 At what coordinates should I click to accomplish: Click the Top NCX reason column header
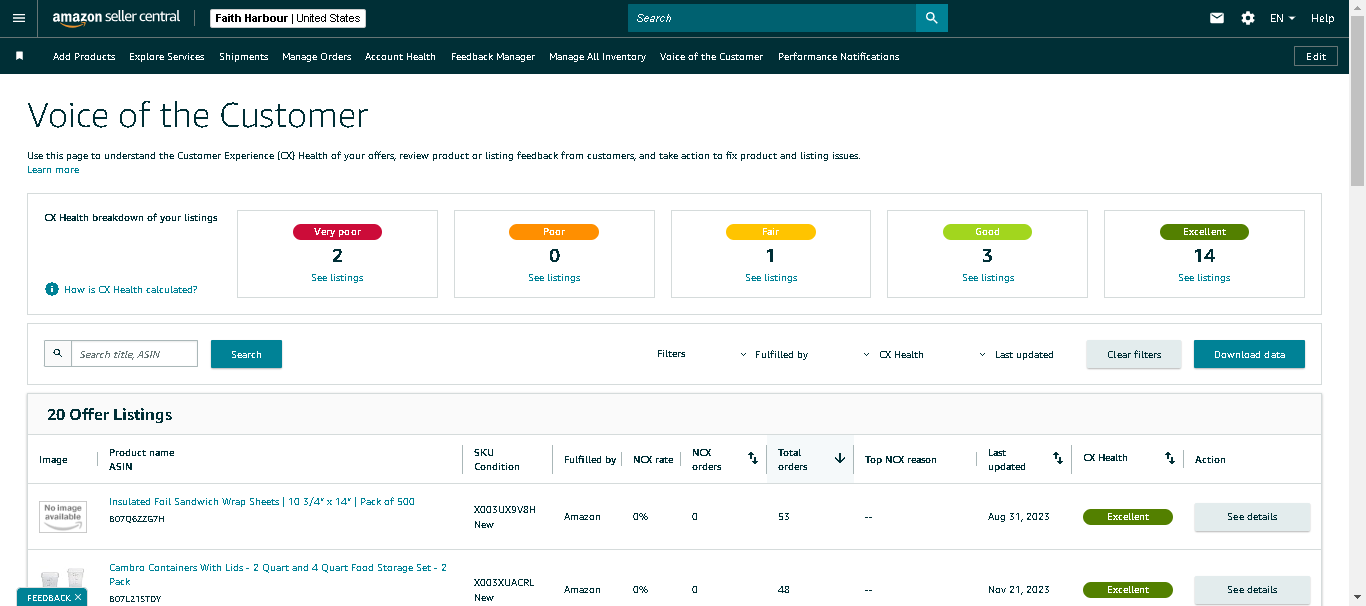901,460
